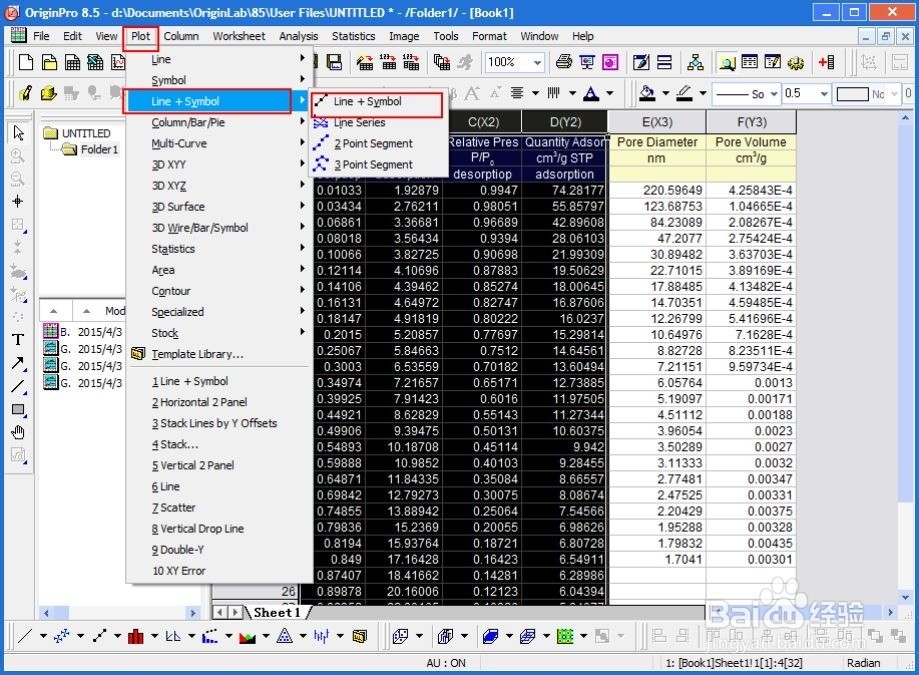Open the Project Explorer hierarchy icon
Viewport: 919px width, 675px height.
click(x=695, y=62)
